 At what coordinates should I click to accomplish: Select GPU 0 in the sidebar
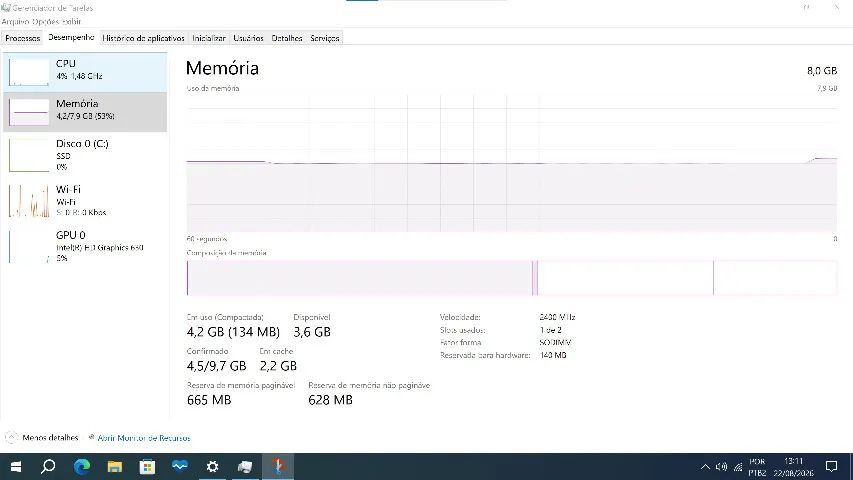coord(85,246)
